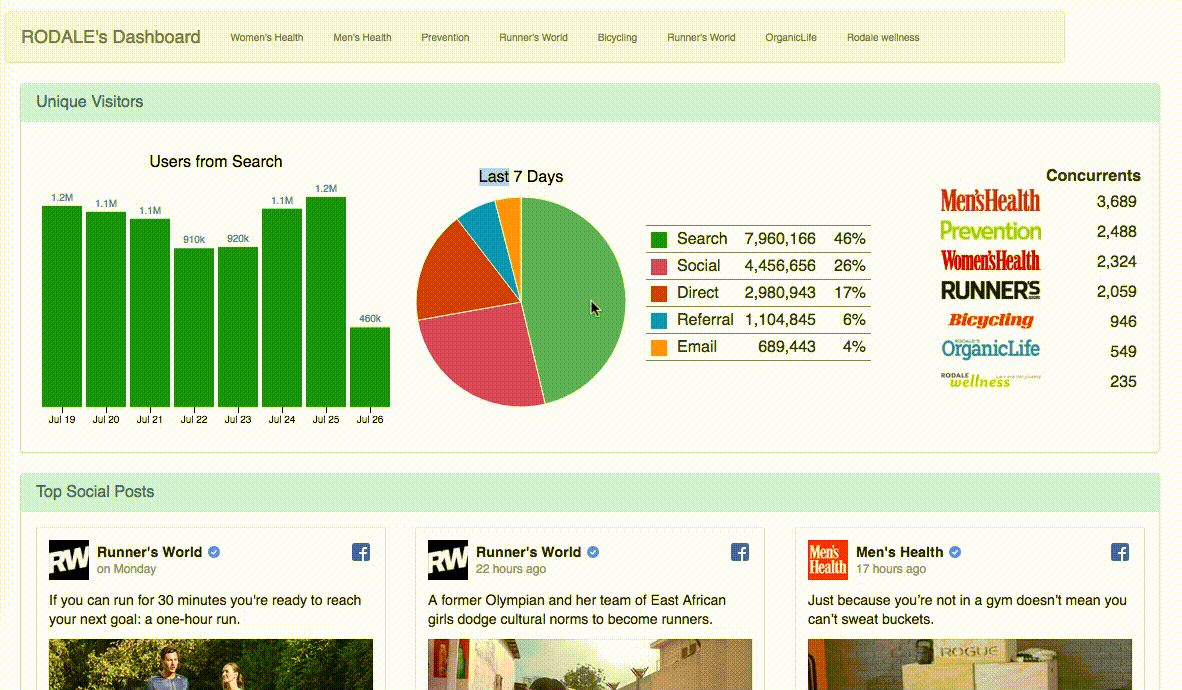The height and width of the screenshot is (690, 1182).
Task: Click the Unique Visitors panel heading
Action: (90, 102)
